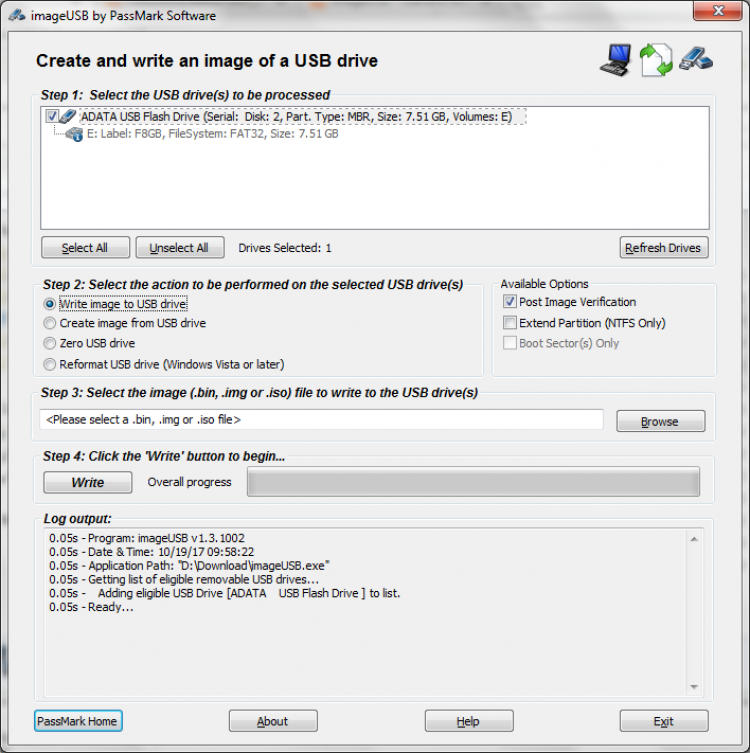The width and height of the screenshot is (750, 753).
Task: Click the Unselect All button
Action: tap(180, 247)
